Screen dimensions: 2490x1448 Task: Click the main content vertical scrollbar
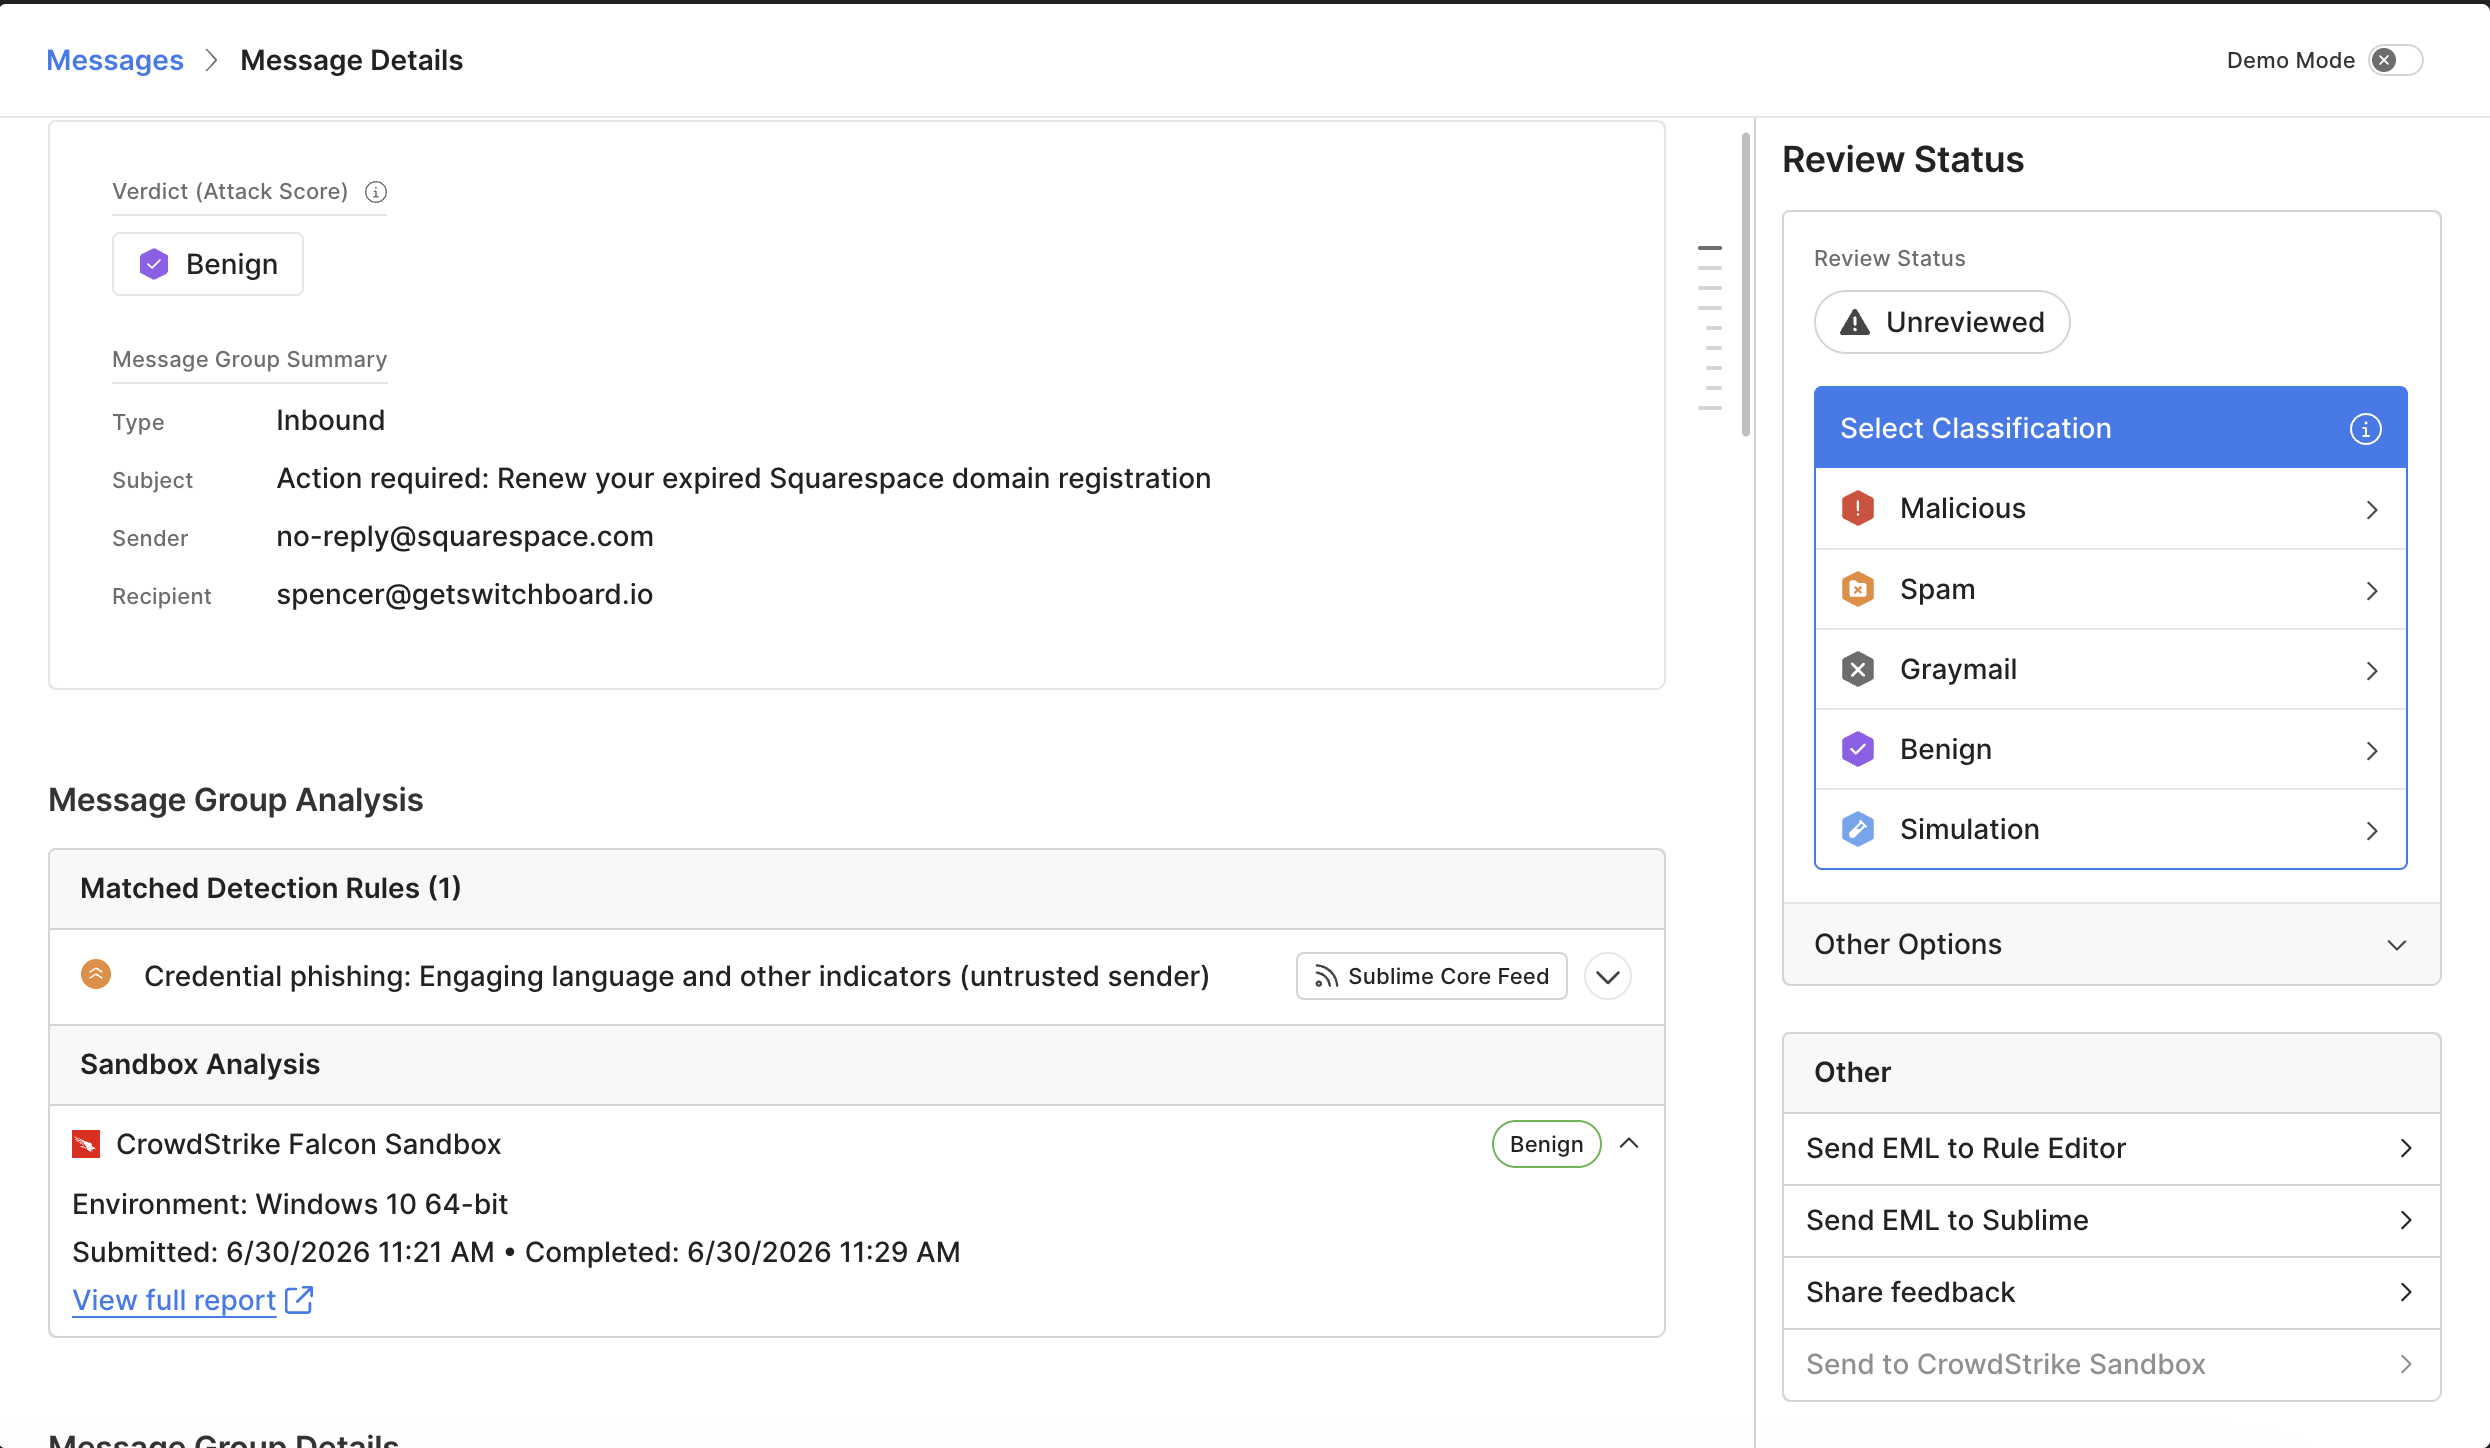1746,285
